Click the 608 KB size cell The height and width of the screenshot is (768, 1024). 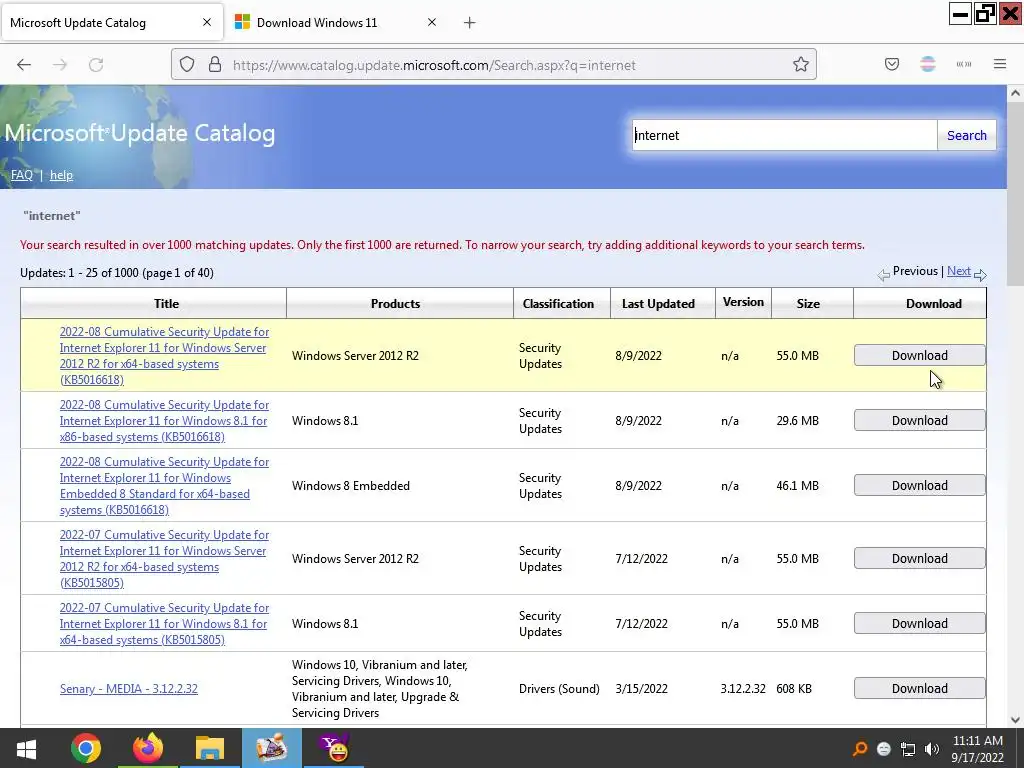(794, 689)
